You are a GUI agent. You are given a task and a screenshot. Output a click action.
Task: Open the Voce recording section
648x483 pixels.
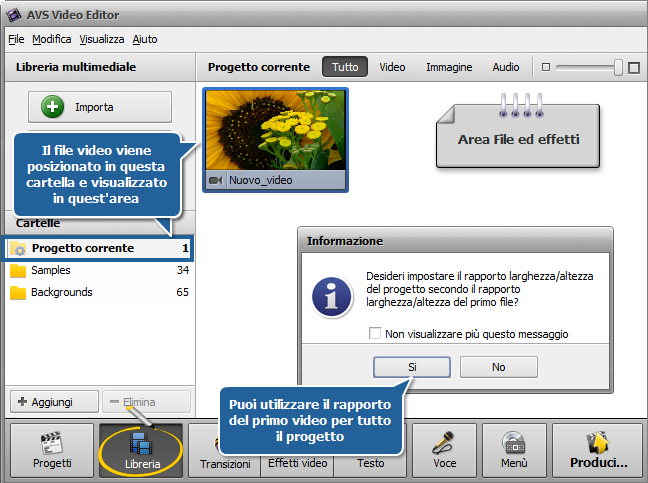point(444,450)
